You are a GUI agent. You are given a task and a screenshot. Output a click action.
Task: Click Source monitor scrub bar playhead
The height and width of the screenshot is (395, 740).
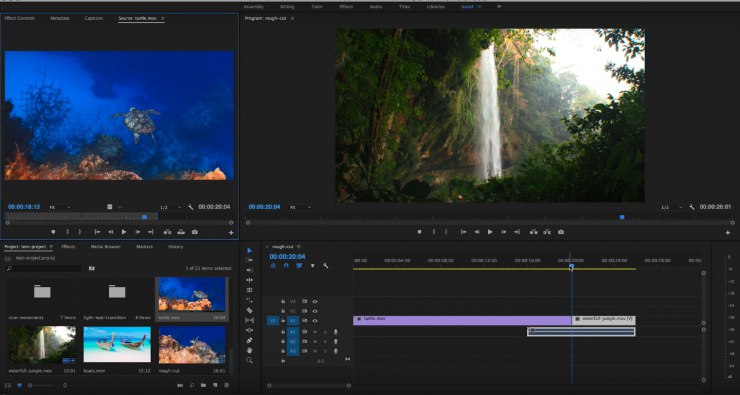144,217
